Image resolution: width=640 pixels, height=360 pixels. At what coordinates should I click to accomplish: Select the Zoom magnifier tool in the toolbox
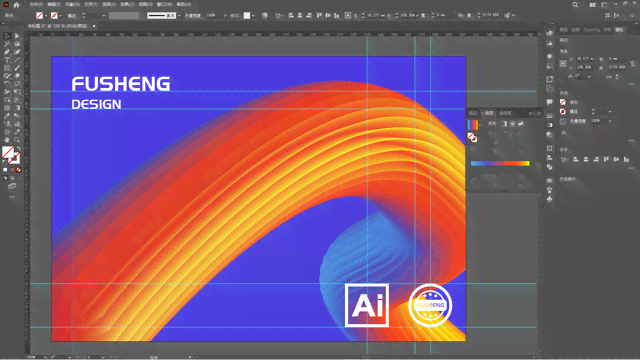pyautogui.click(x=17, y=140)
